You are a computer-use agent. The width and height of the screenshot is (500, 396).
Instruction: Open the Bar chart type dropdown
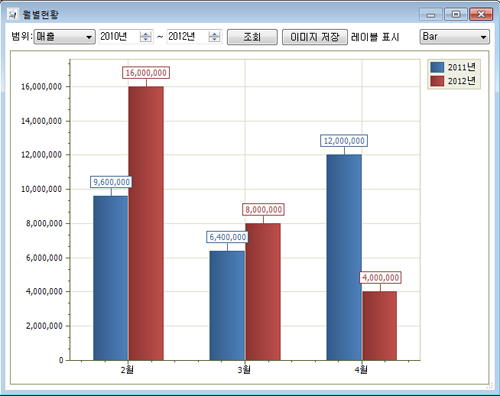454,37
